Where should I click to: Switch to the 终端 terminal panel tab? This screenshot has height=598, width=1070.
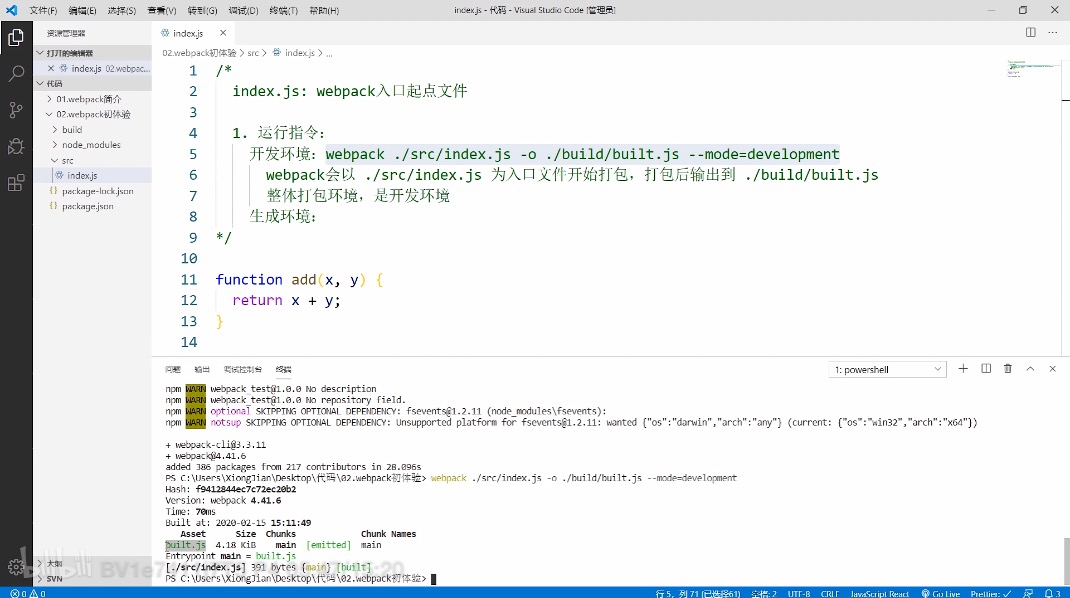283,369
